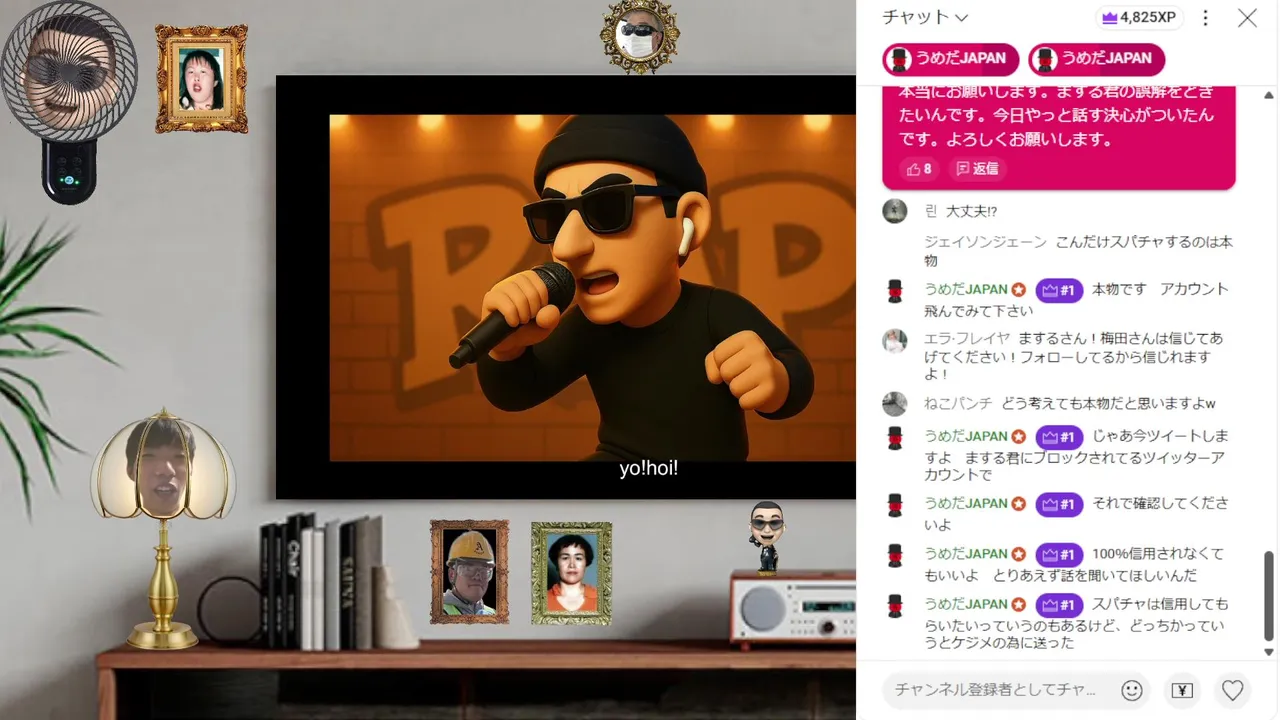The width and height of the screenshot is (1280, 720).
Task: Click the うめだJAPAN avatar beside the スパチャは信用して message
Action: pyautogui.click(x=895, y=605)
